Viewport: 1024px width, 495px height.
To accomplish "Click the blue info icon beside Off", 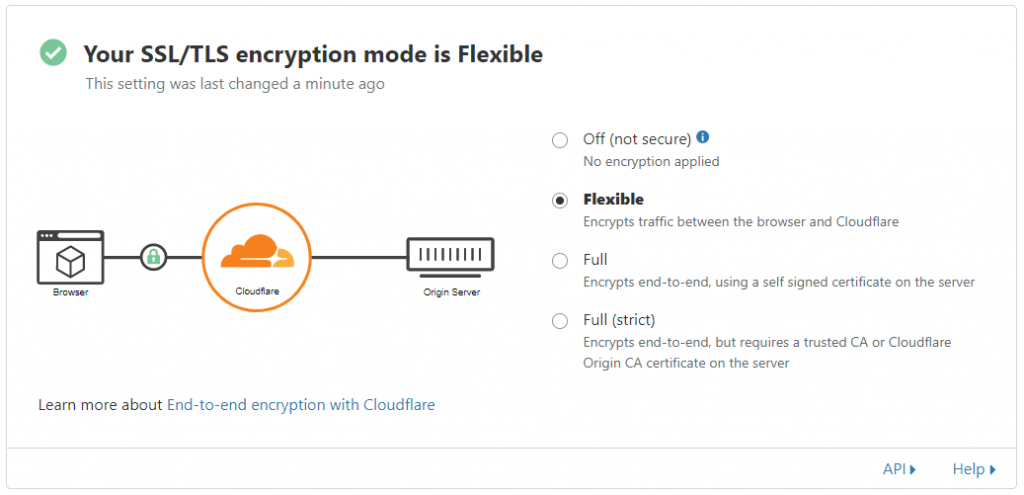I will point(703,138).
